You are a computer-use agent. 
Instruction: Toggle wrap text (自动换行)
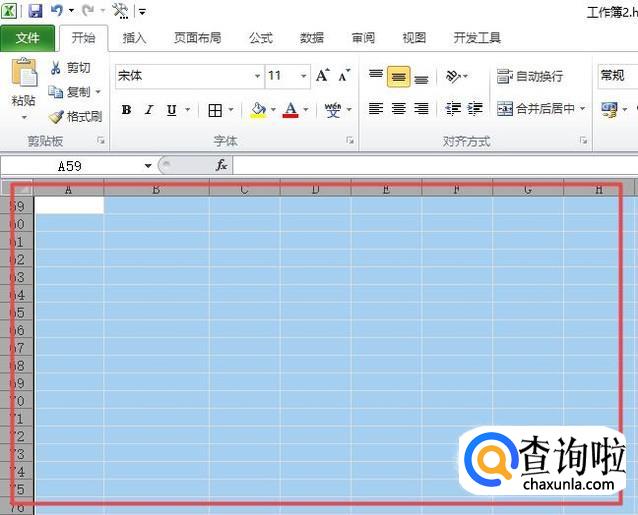(x=530, y=76)
